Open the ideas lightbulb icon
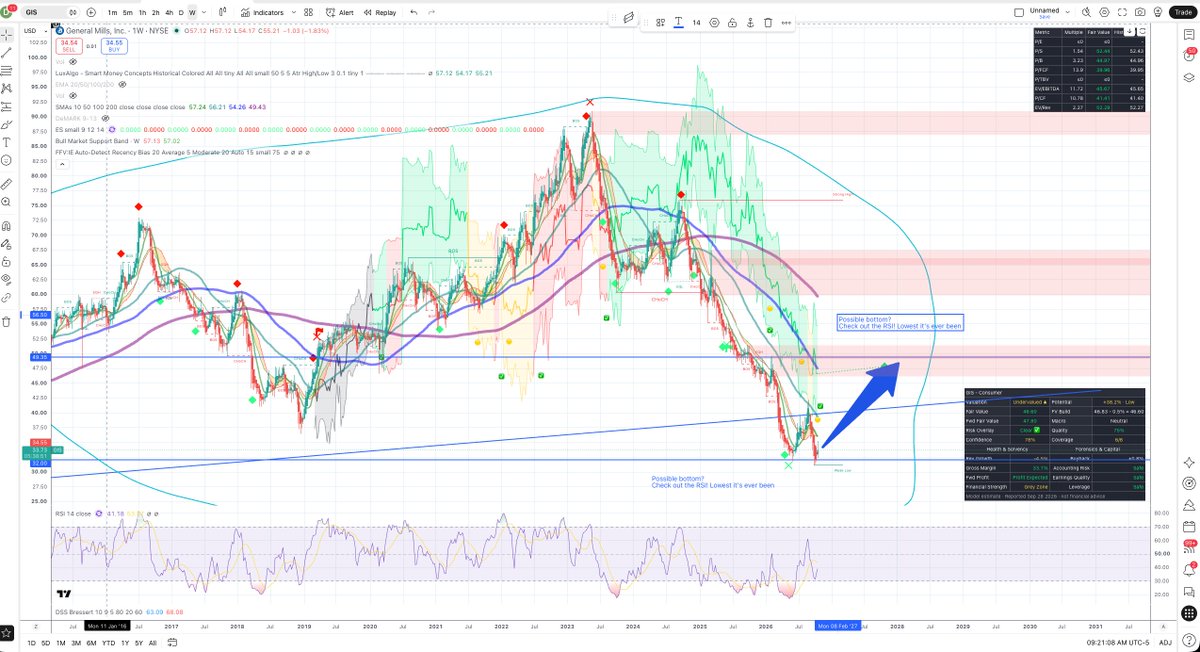The height and width of the screenshot is (652, 1200). click(1158, 12)
